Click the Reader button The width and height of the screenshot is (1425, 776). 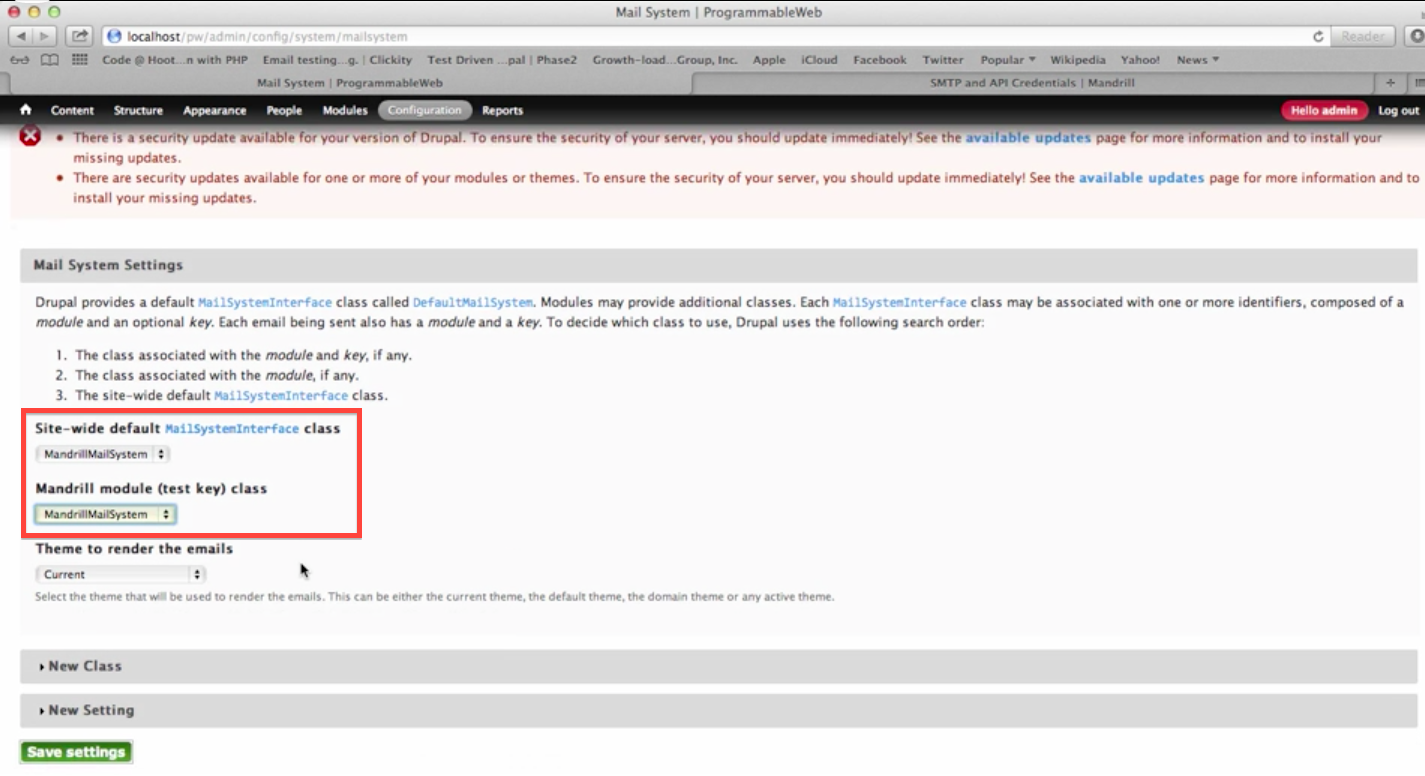click(1362, 36)
